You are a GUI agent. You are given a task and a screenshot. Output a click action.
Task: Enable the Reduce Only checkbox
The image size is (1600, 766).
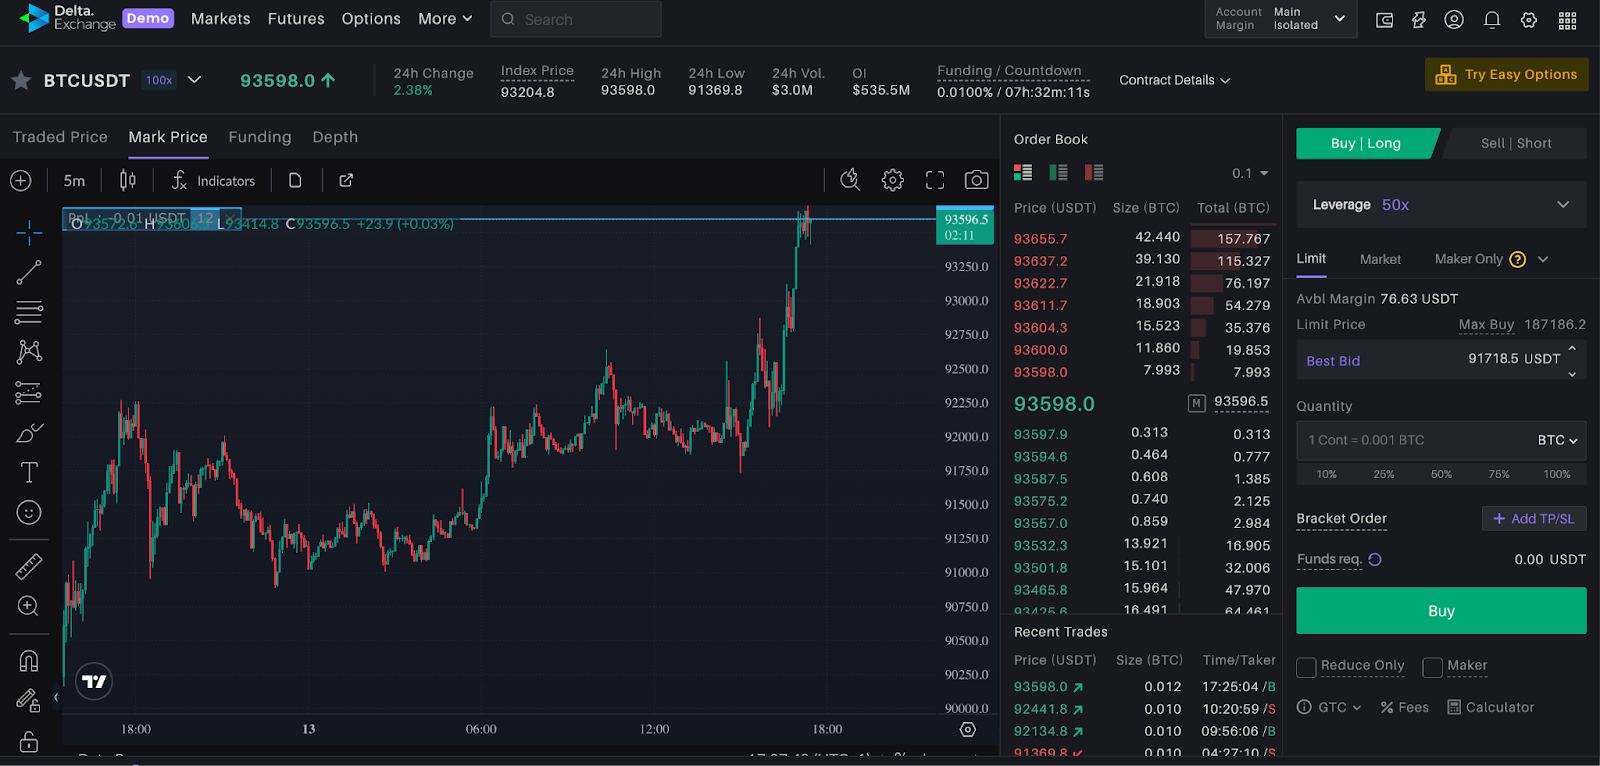(x=1306, y=667)
